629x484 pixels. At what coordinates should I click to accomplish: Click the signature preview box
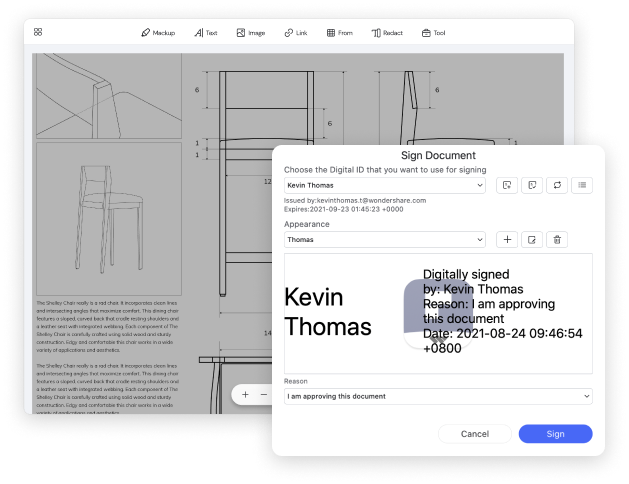click(x=438, y=314)
